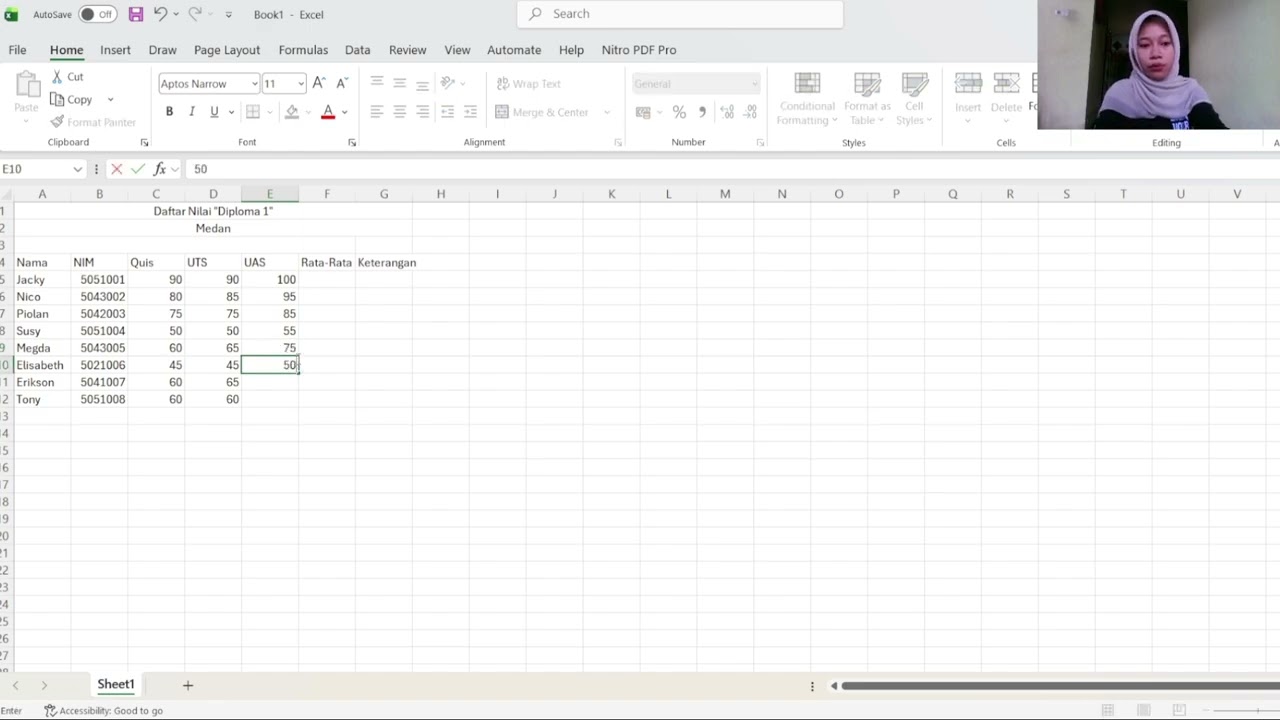Click Decrease Indent icon
Screen dimensions: 1280x720
point(447,112)
